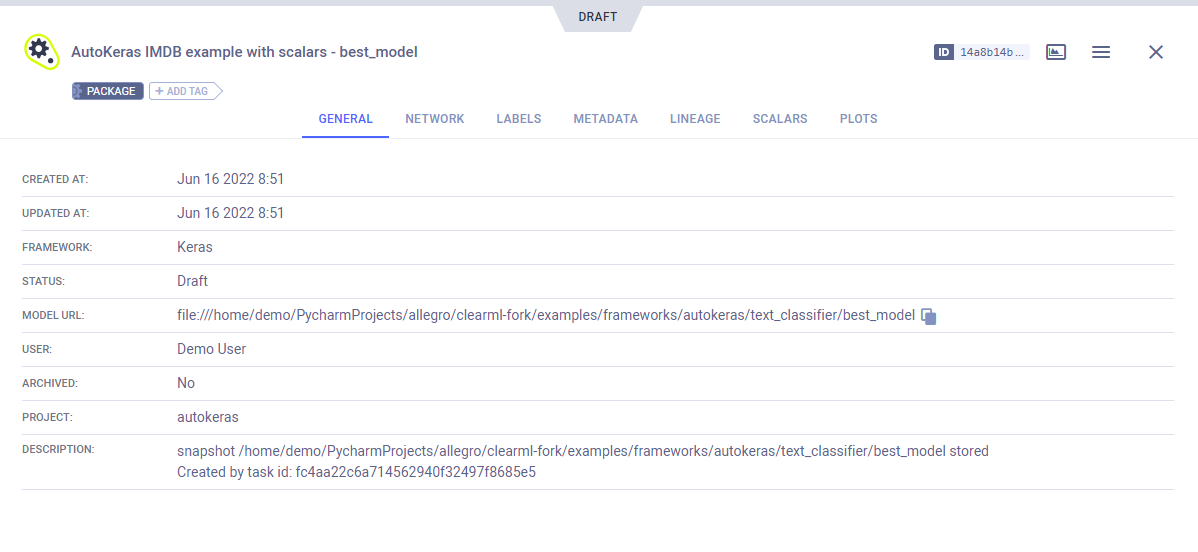The height and width of the screenshot is (552, 1198).
Task: Click the description text starting with snapshot
Action: tap(582, 451)
